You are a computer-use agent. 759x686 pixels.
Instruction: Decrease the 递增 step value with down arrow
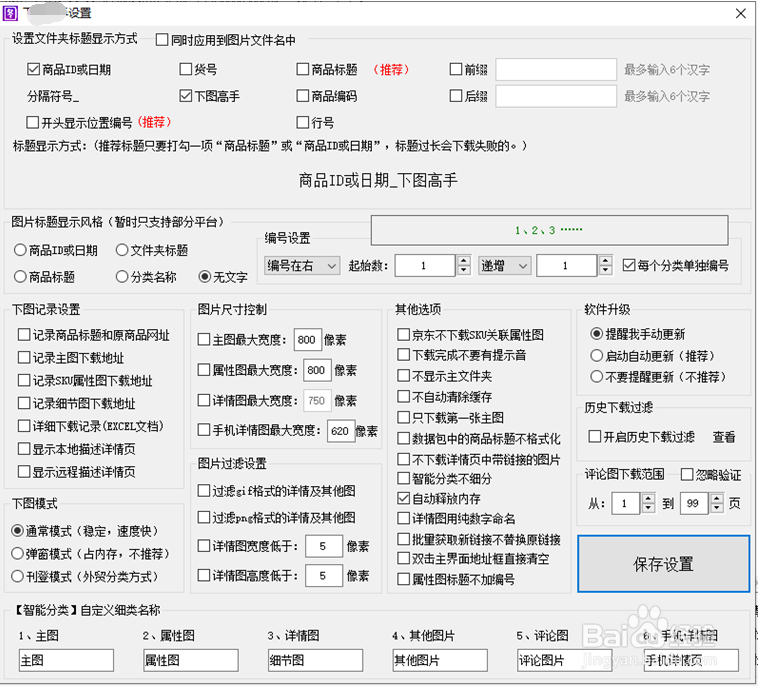[x=605, y=271]
